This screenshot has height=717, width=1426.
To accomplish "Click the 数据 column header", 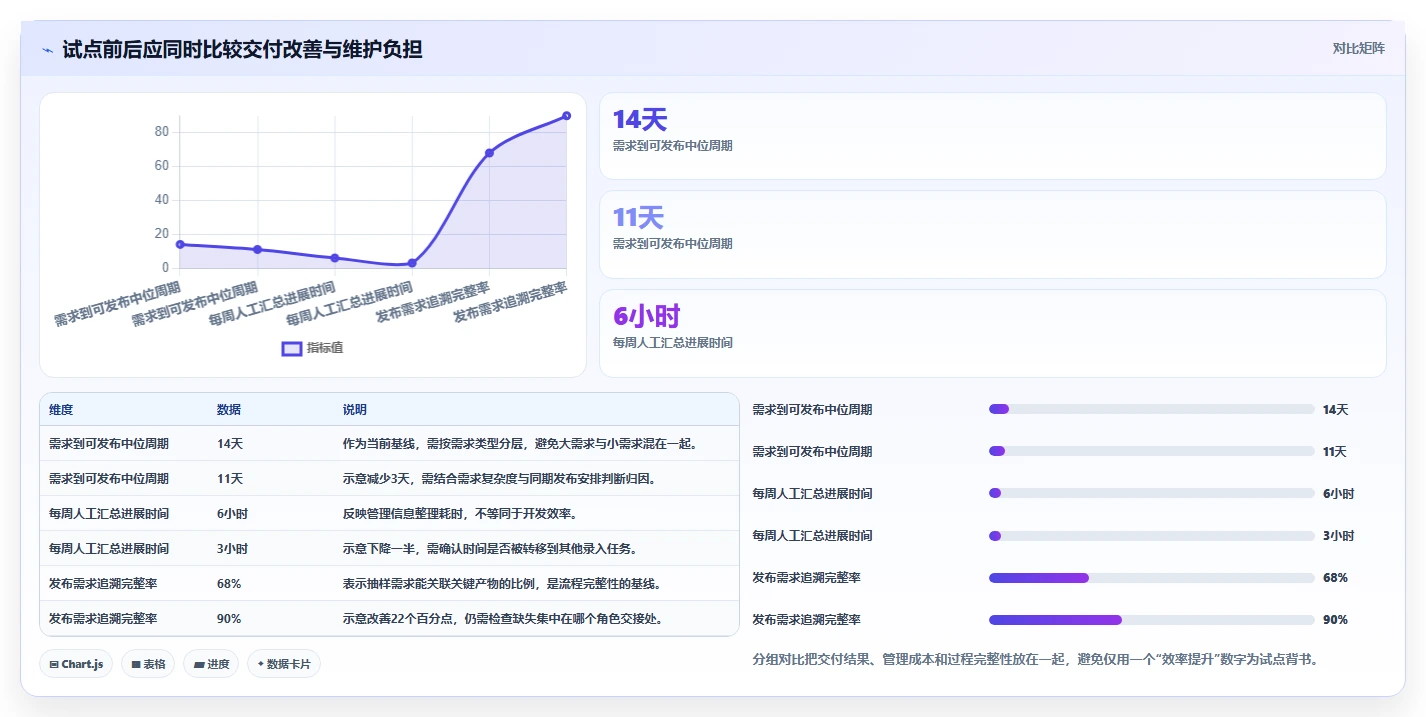I will [x=229, y=410].
